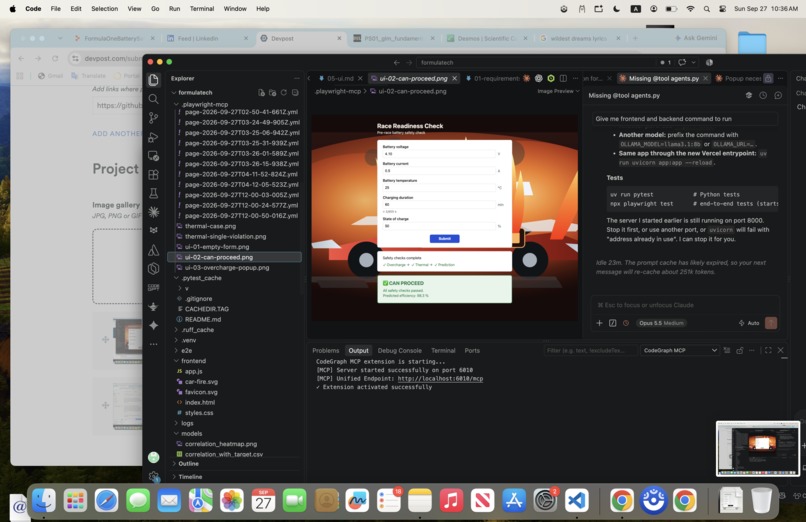The image size is (806, 522).
Task: Open styles.css in frontend folder
Action: (x=199, y=413)
